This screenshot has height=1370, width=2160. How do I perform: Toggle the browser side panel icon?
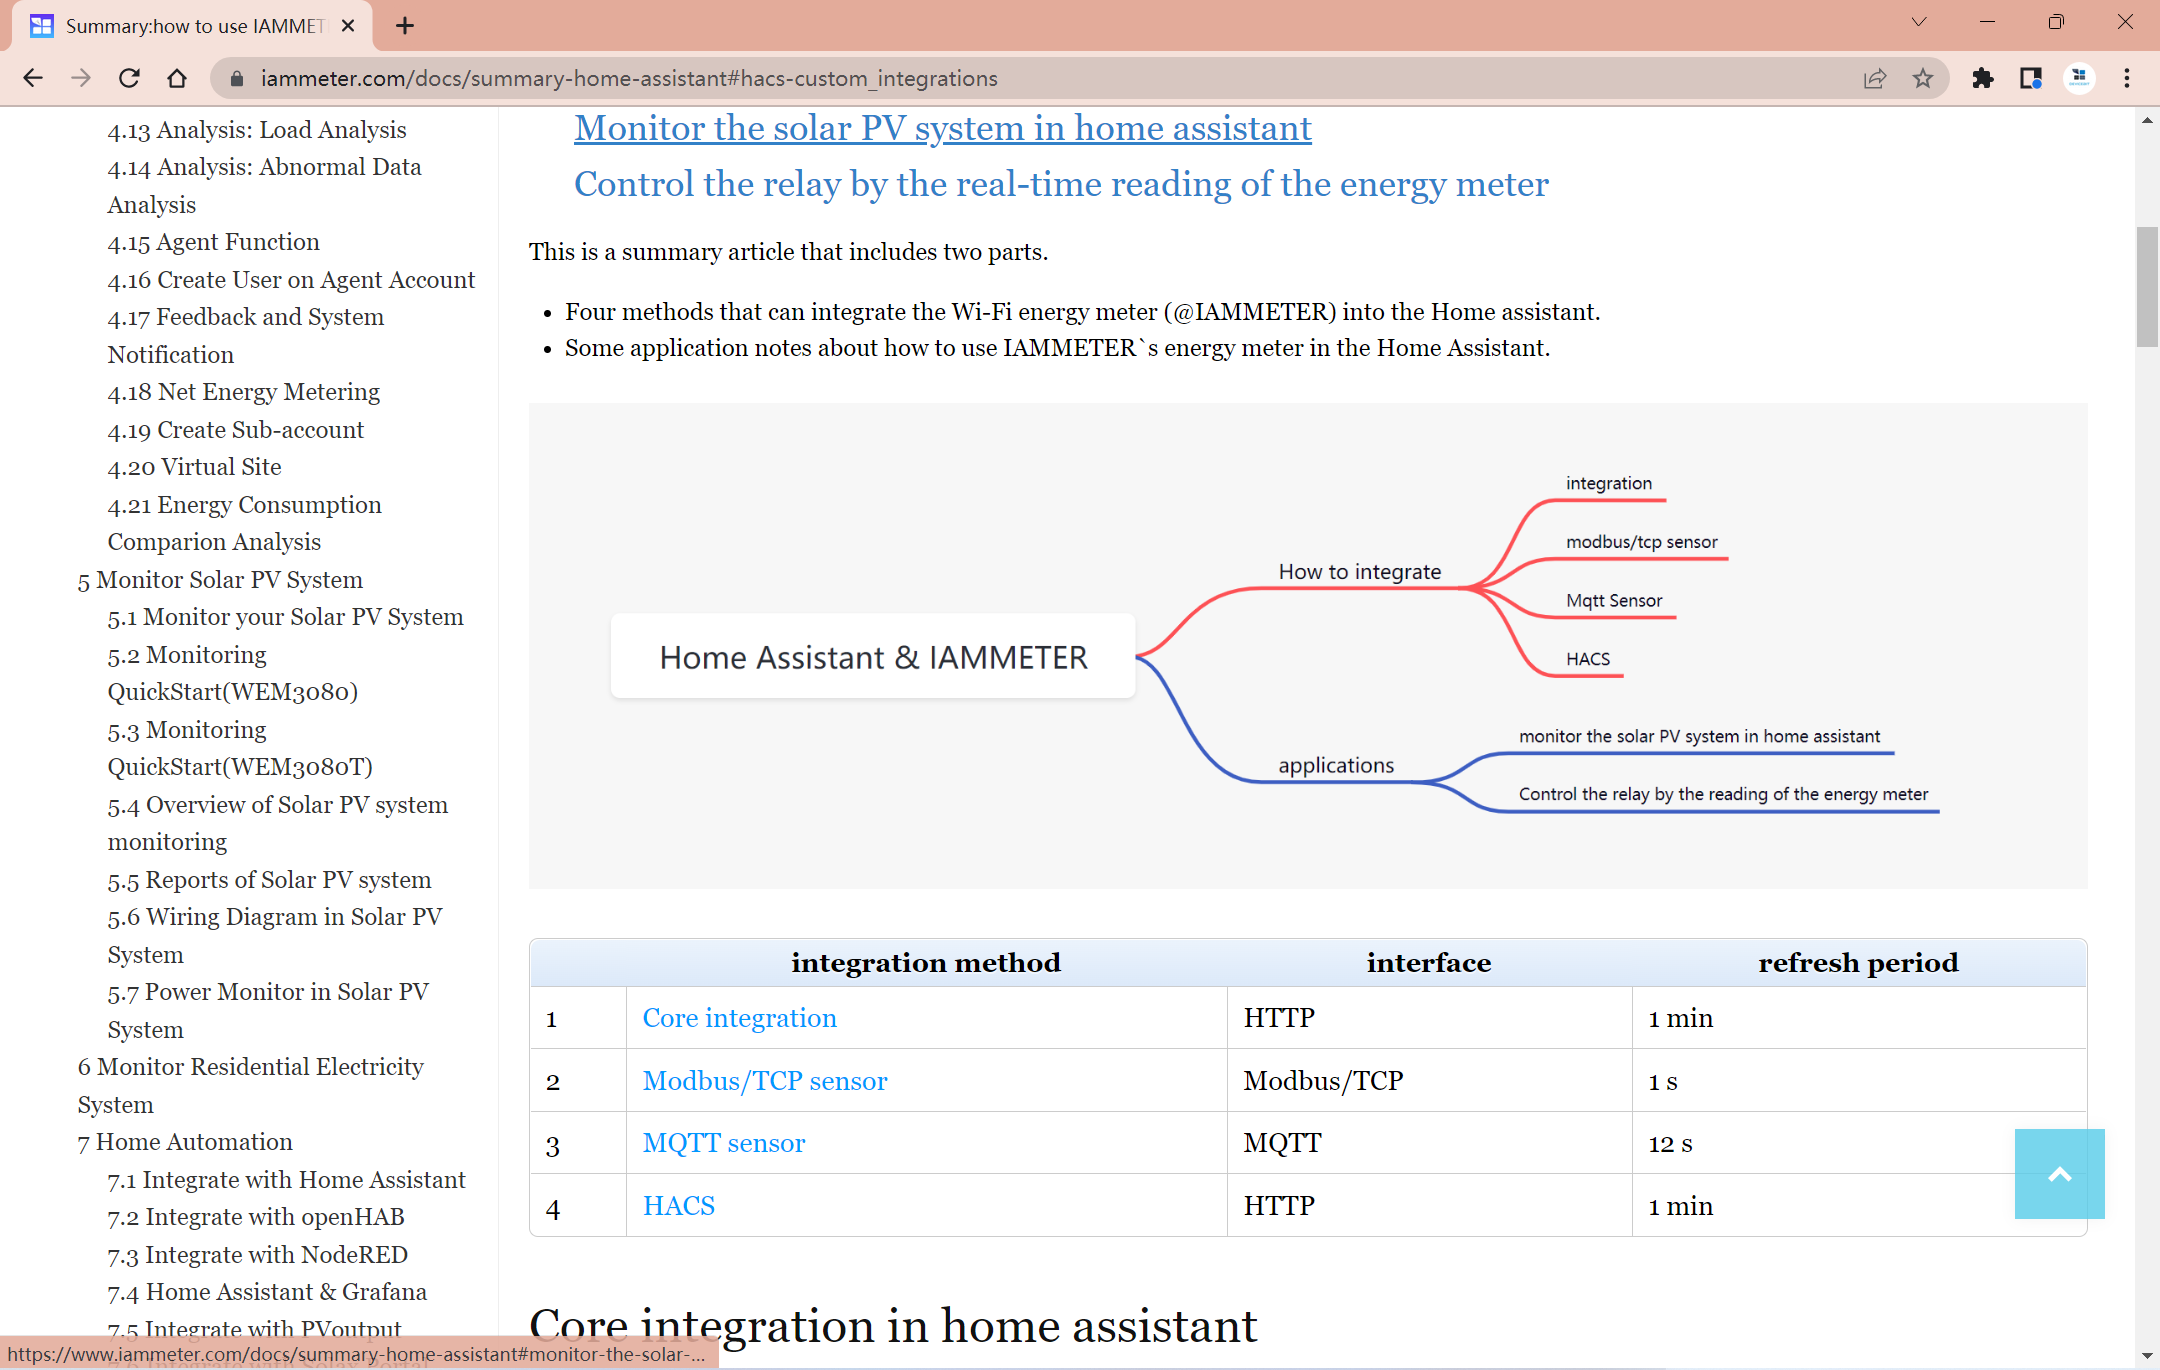click(2030, 78)
